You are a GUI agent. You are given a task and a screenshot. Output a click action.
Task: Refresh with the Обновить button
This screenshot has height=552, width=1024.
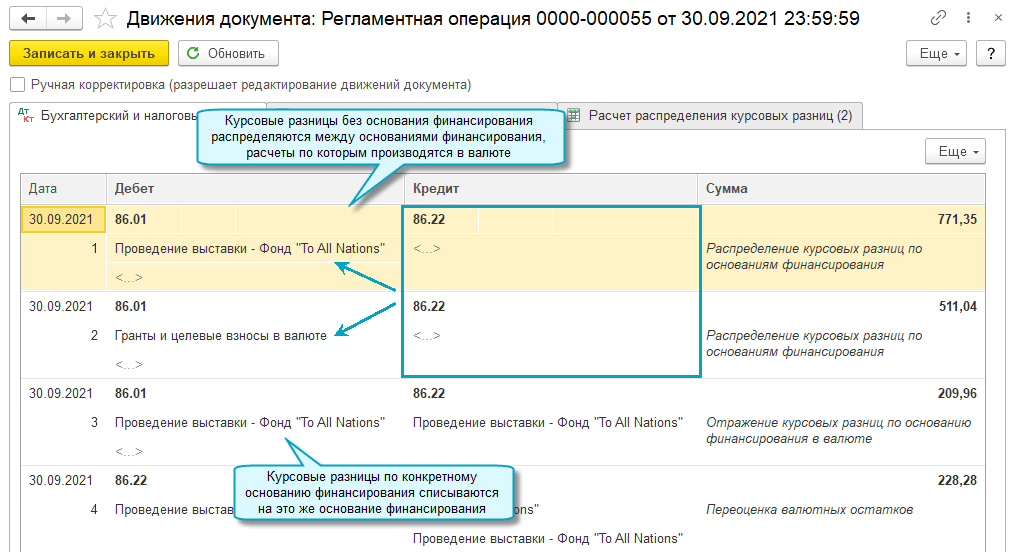(x=228, y=54)
